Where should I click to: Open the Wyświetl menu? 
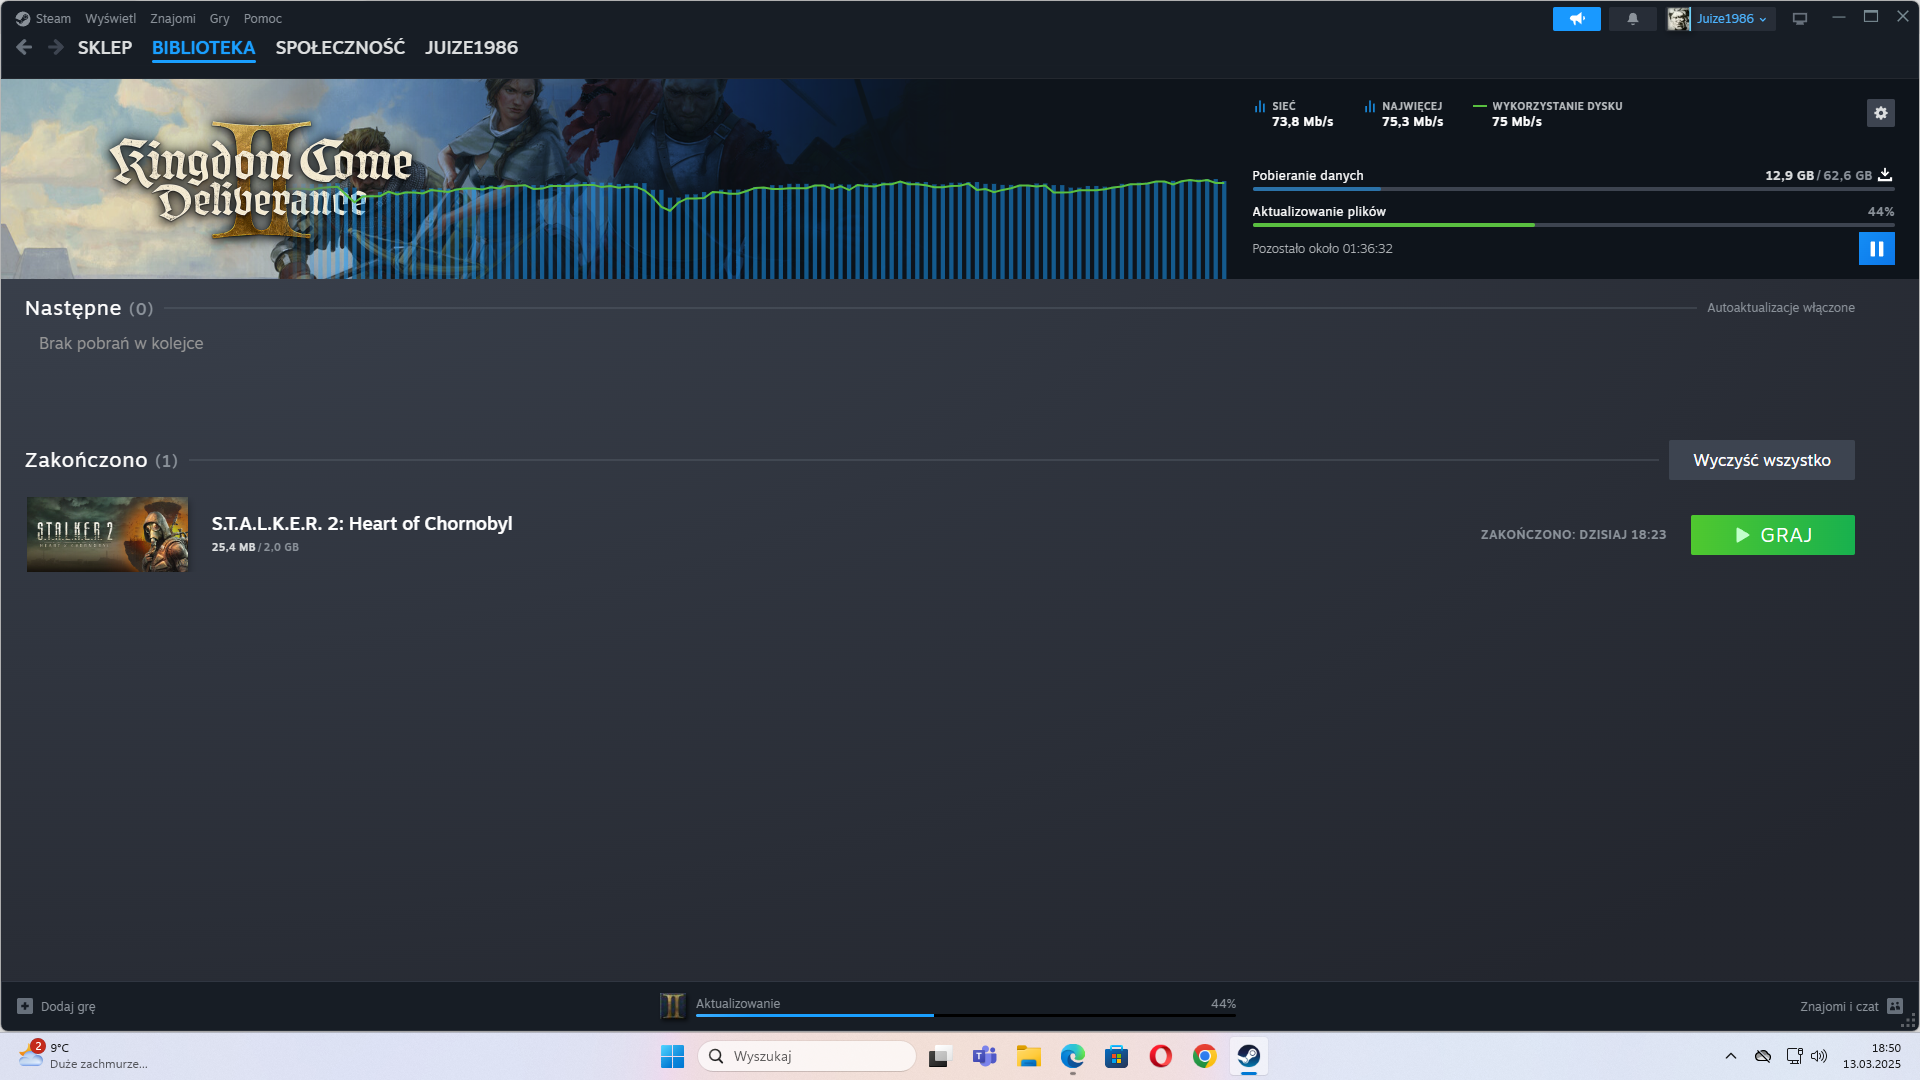(x=110, y=18)
